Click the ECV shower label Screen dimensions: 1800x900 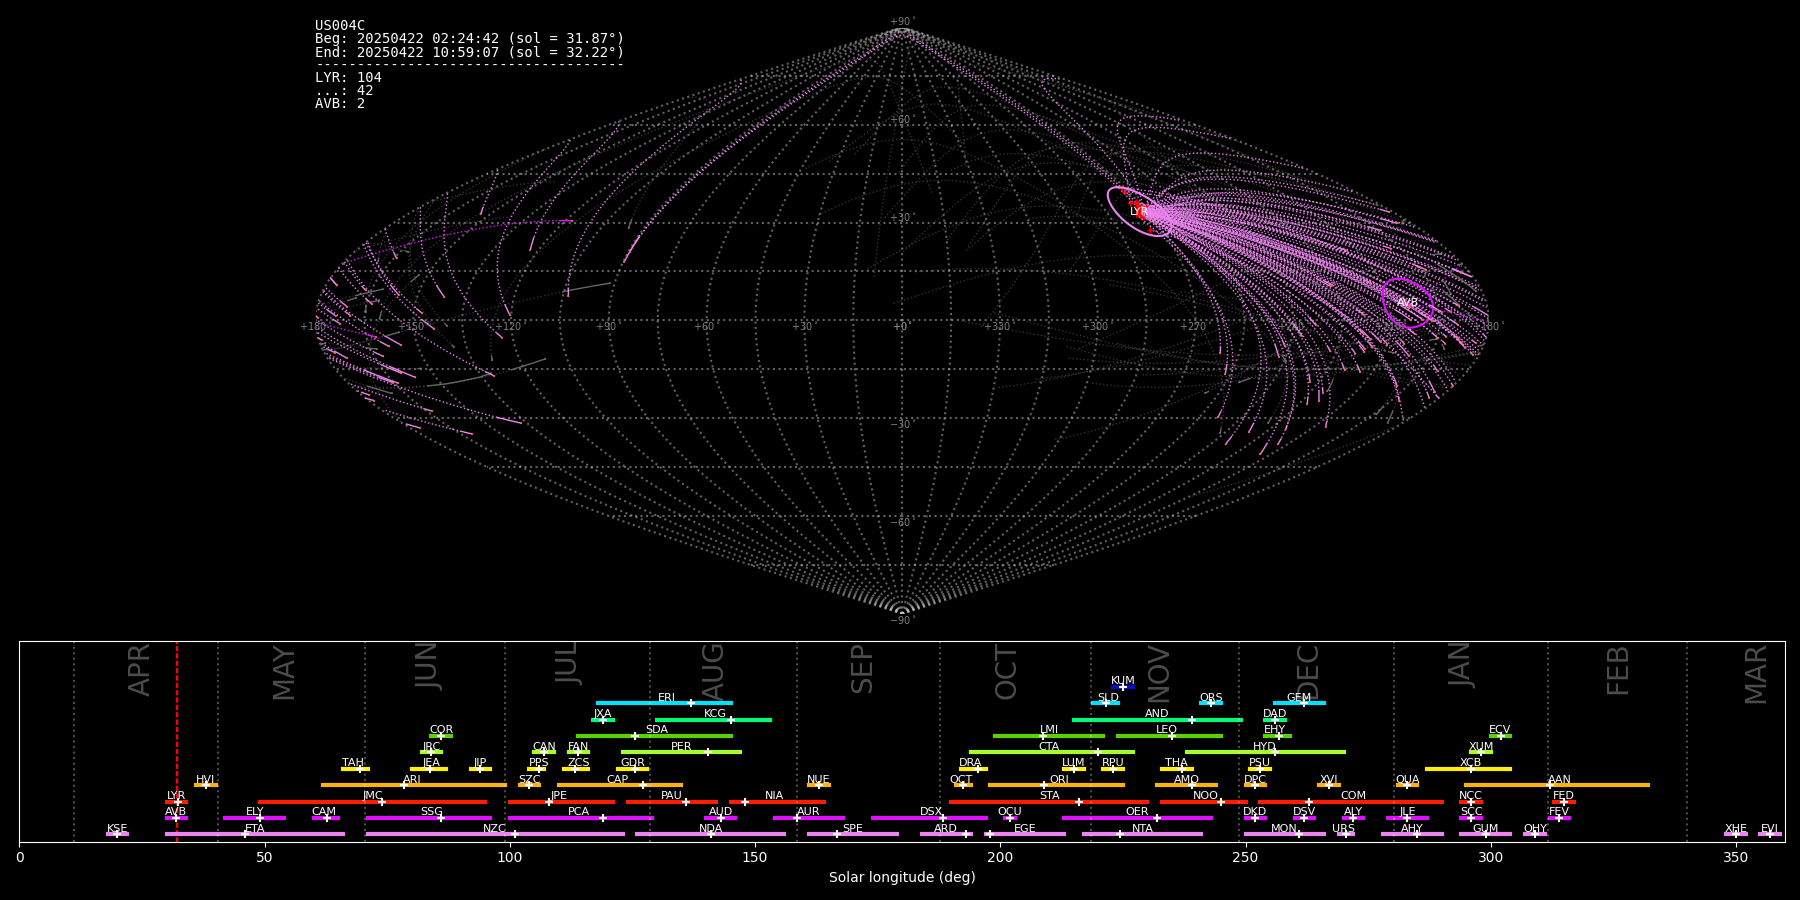pos(1499,730)
